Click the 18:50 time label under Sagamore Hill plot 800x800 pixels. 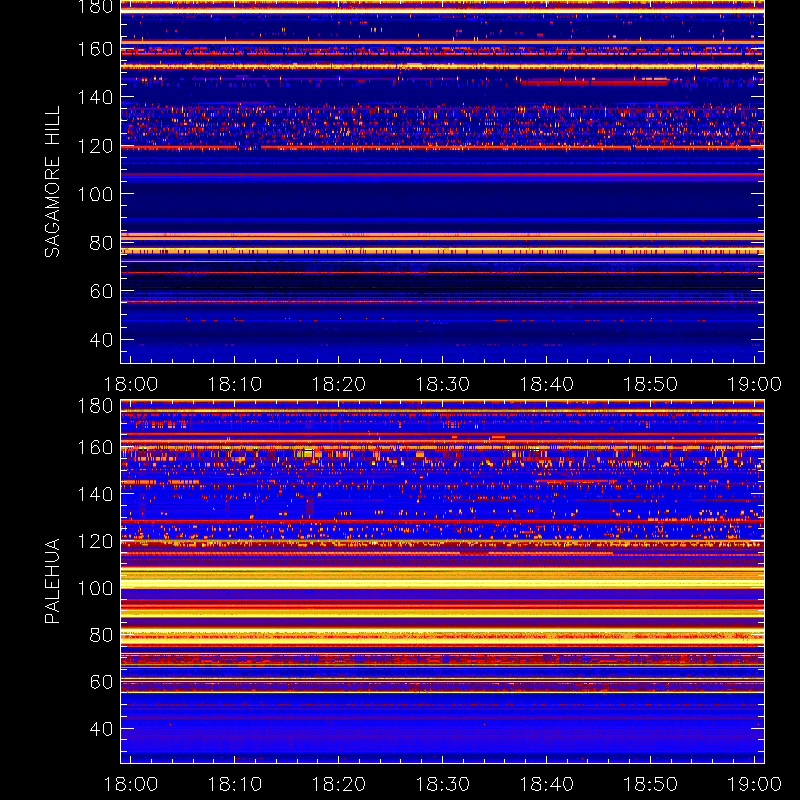651,384
